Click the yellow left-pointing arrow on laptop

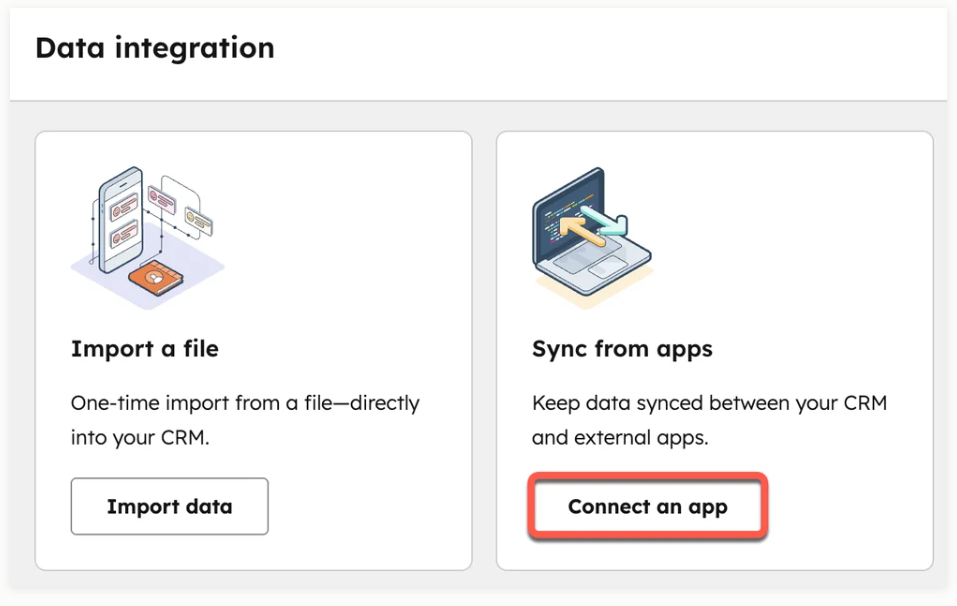(581, 231)
